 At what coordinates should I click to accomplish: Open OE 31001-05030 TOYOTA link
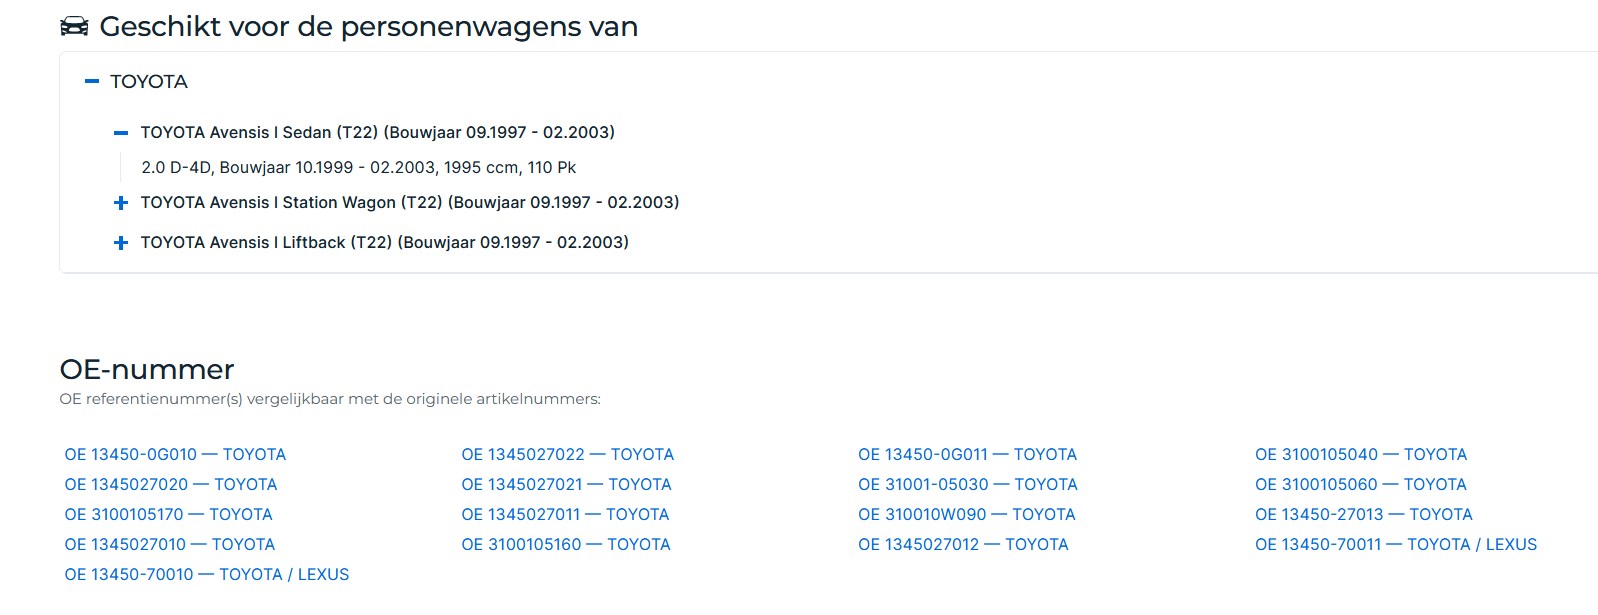click(967, 485)
